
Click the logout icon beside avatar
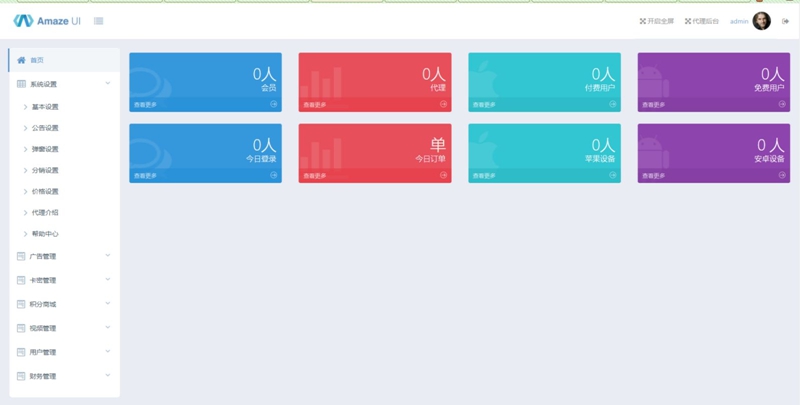pyautogui.click(x=785, y=21)
